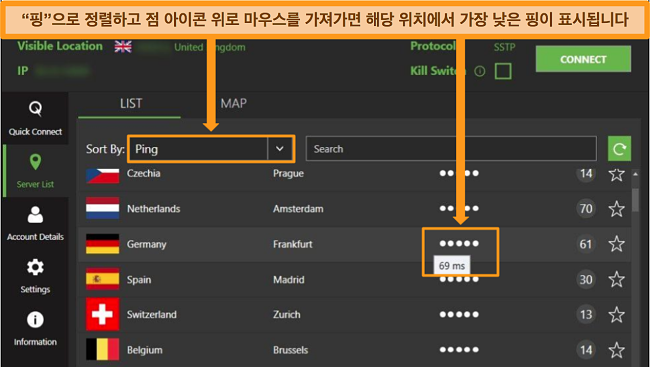Select the Switzerland server row

click(354, 314)
